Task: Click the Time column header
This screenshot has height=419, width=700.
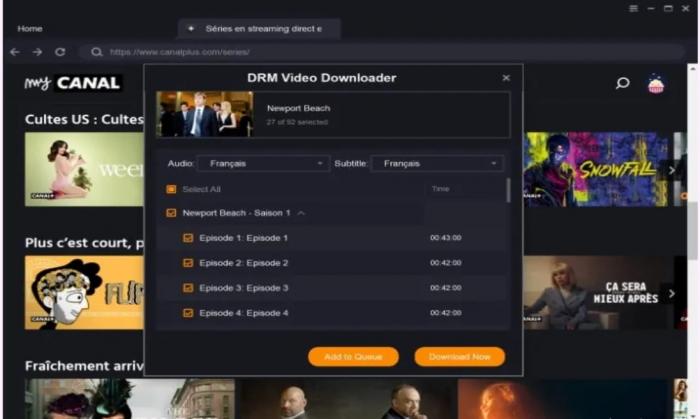Action: pos(440,189)
